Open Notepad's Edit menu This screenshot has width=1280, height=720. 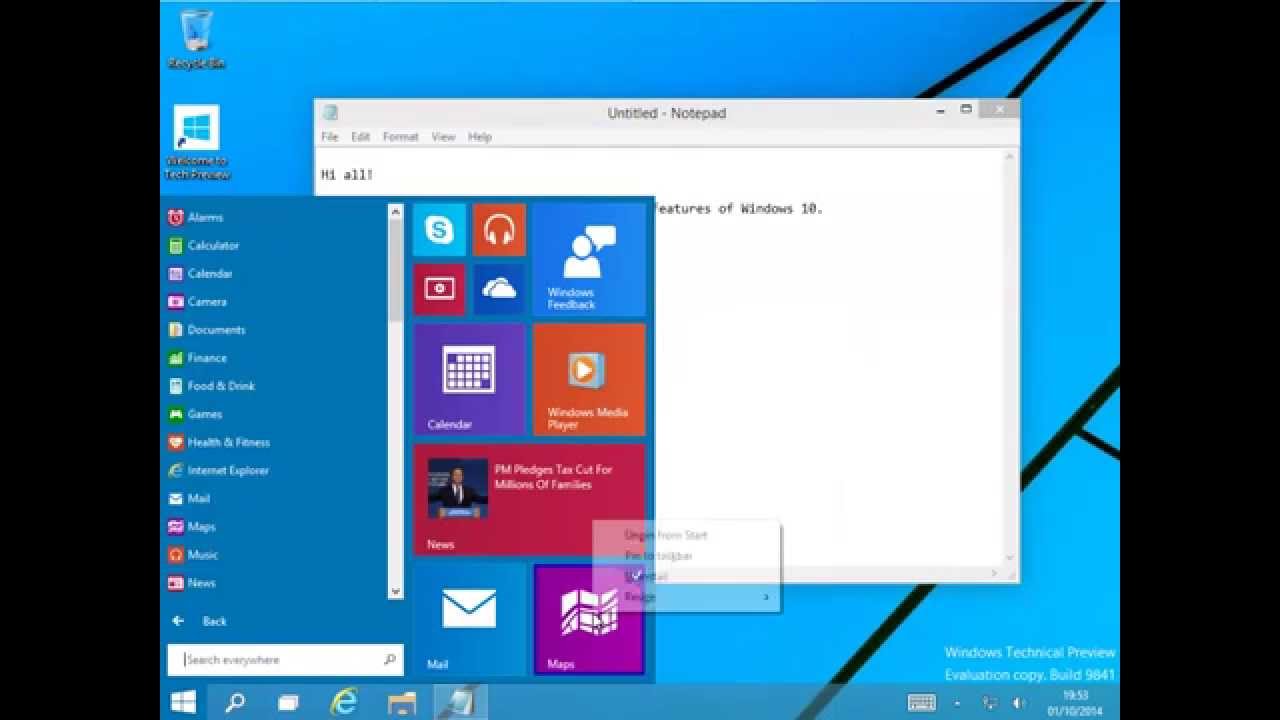tap(360, 137)
